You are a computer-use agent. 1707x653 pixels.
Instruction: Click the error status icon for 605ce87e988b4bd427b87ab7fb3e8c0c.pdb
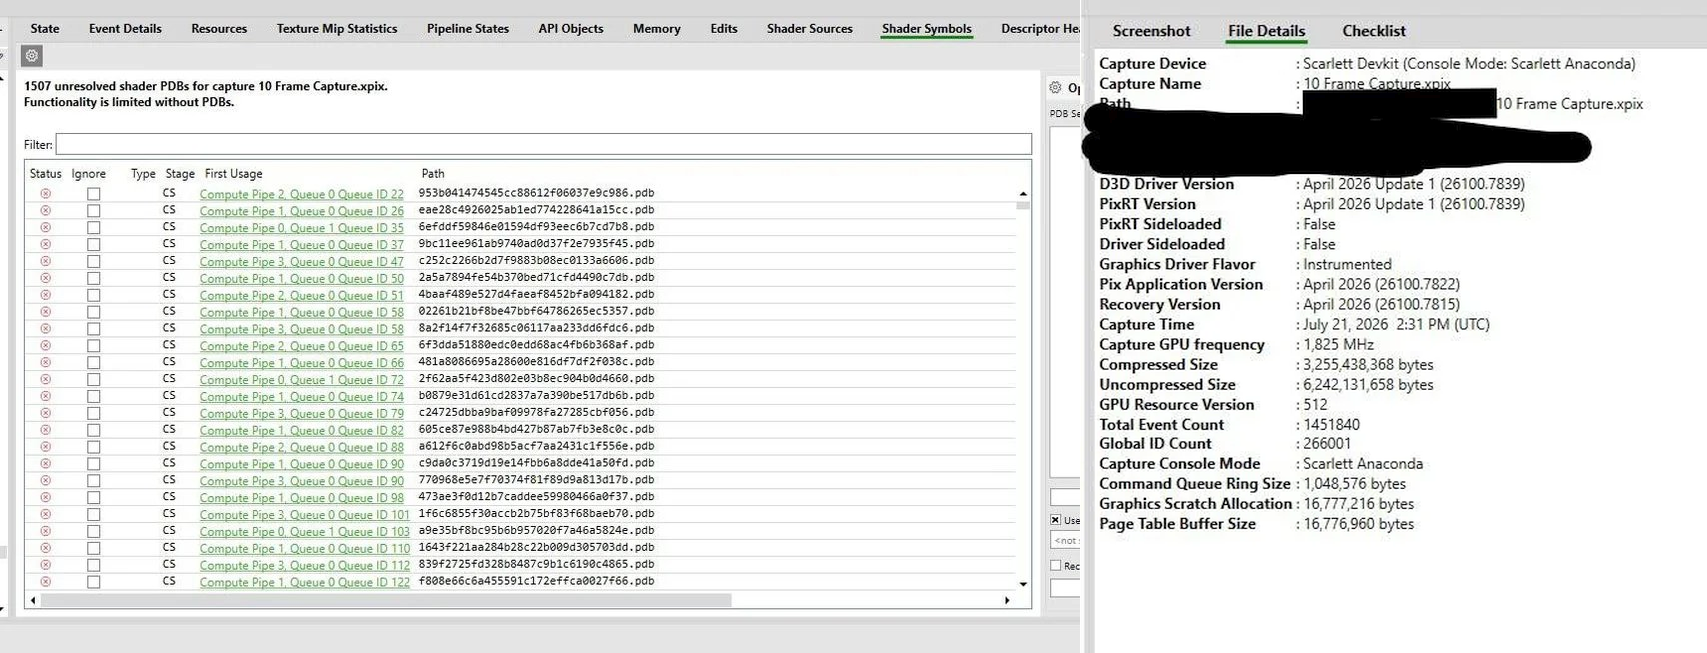[45, 430]
